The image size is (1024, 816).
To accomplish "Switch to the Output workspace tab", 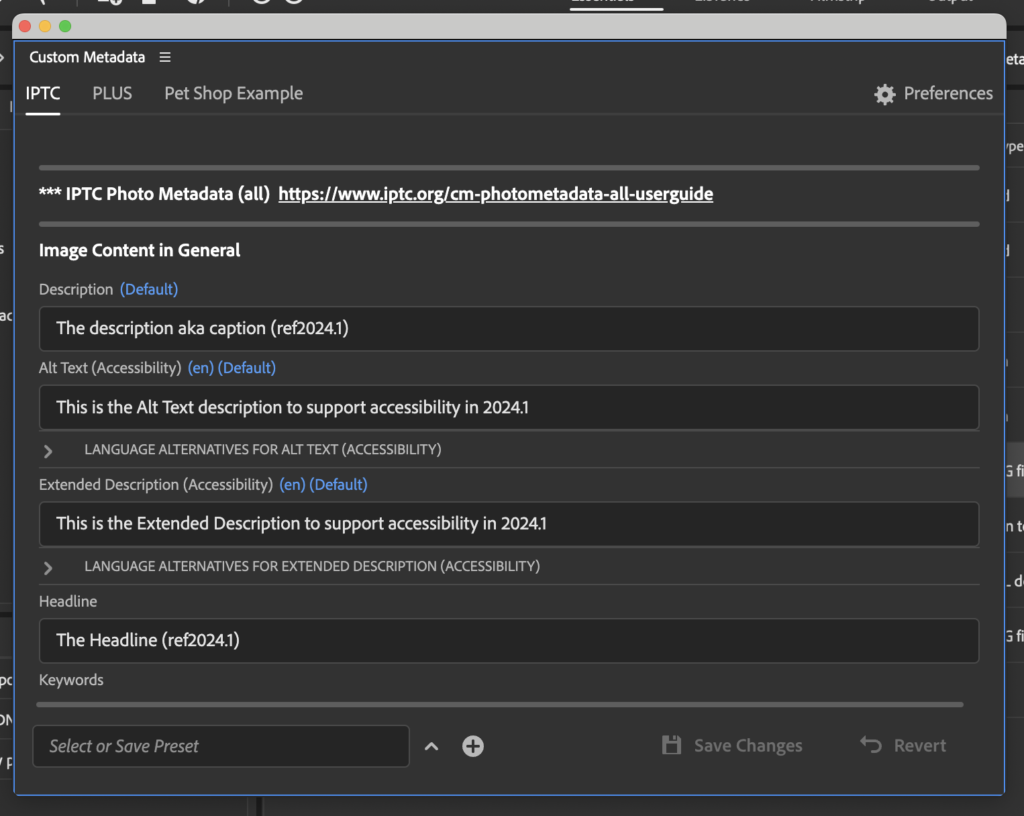I will click(x=948, y=2).
